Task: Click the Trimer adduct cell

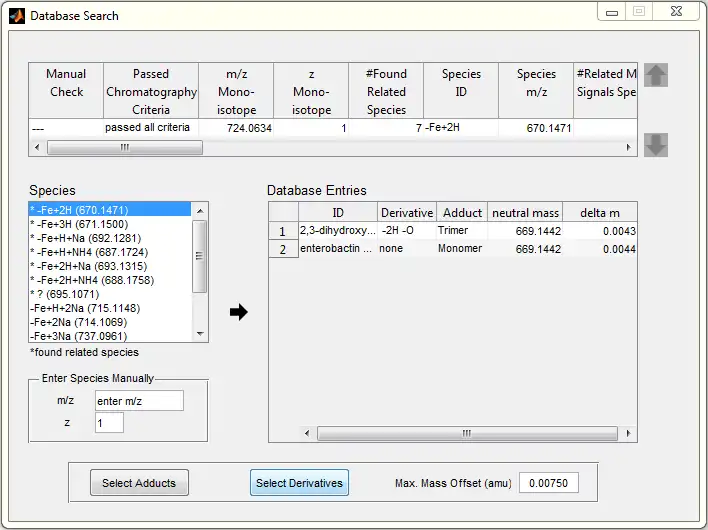Action: [462, 230]
